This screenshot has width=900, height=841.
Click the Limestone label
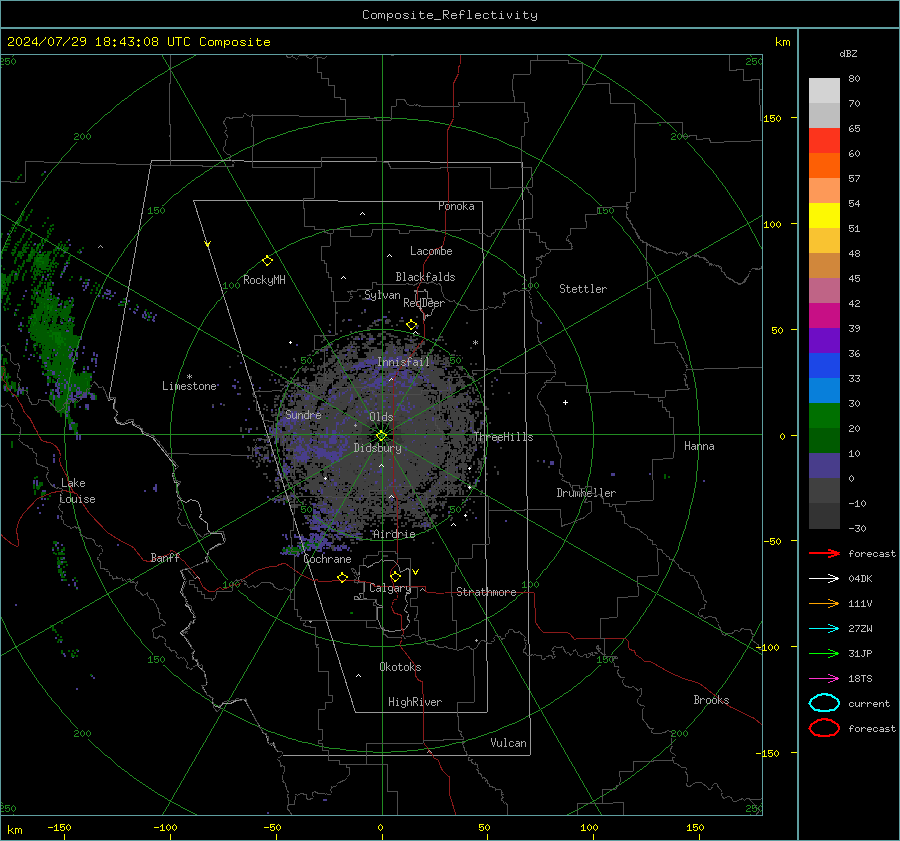(x=189, y=386)
